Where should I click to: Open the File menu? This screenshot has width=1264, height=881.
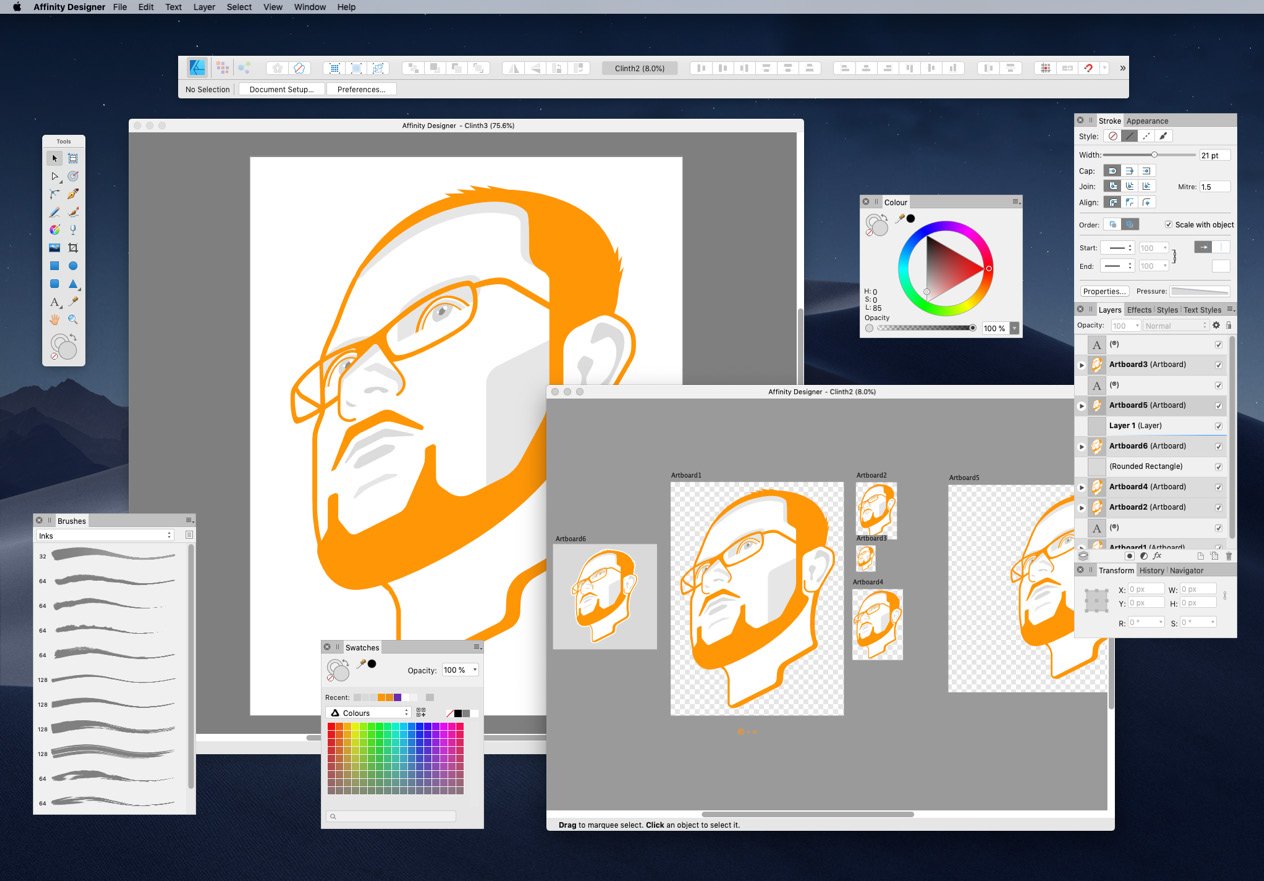(120, 7)
